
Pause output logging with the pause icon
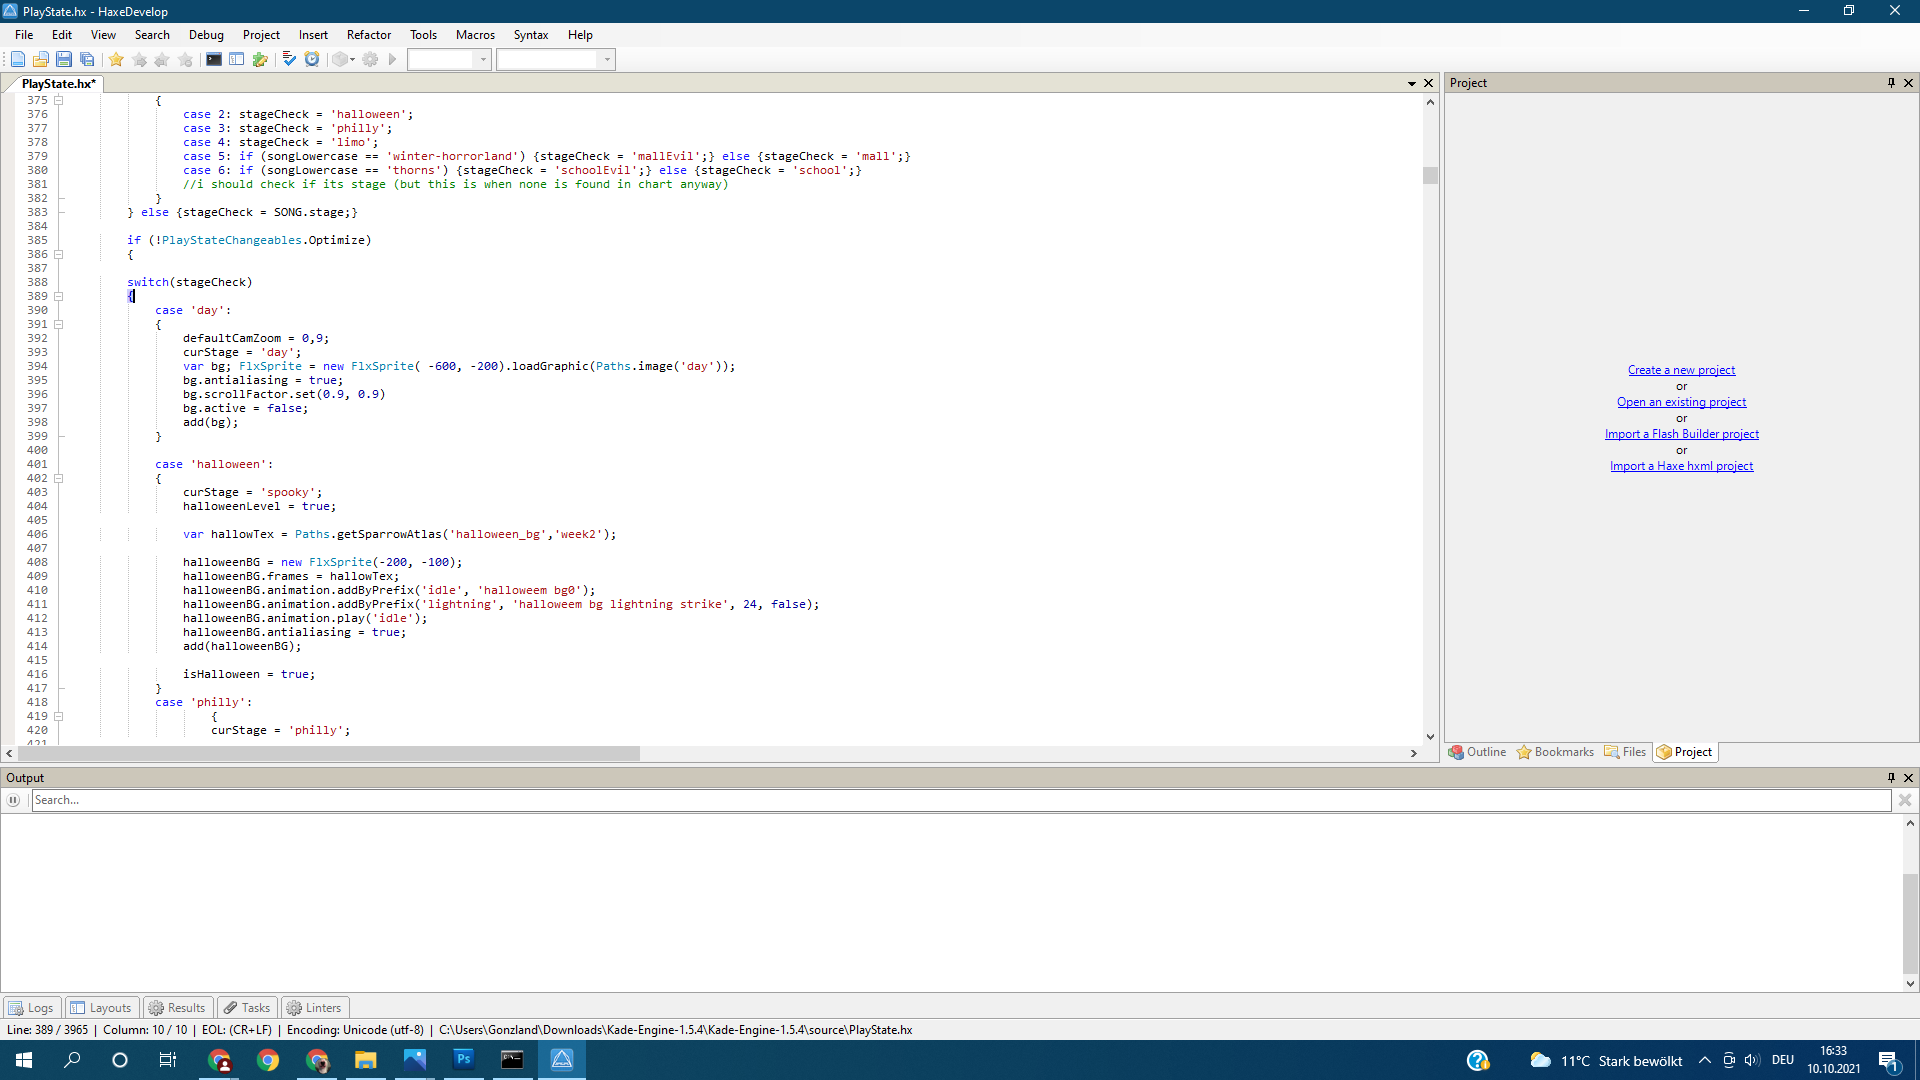(x=13, y=800)
